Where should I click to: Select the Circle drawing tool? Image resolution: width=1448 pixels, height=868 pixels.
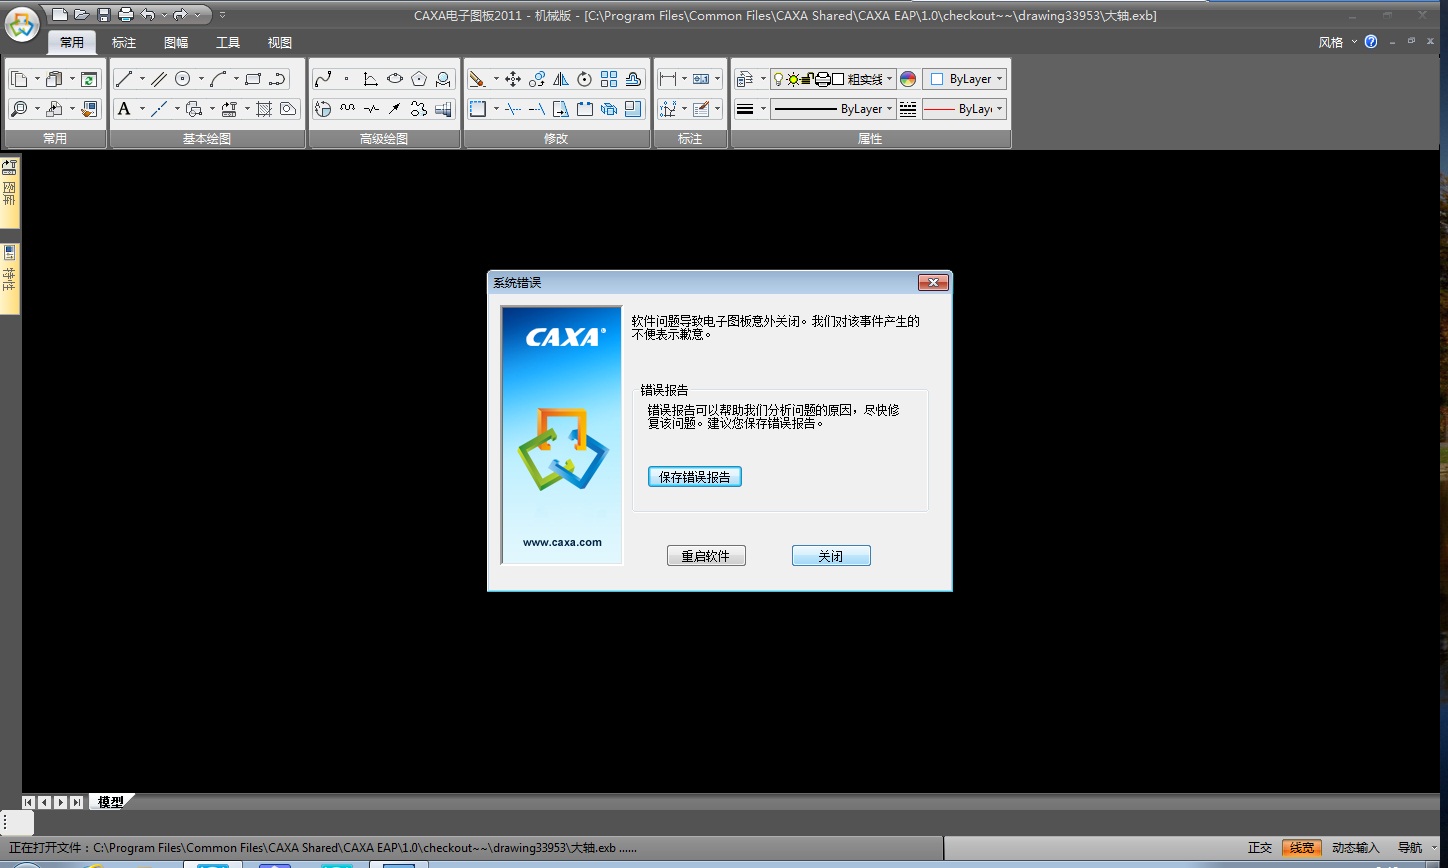coord(183,79)
